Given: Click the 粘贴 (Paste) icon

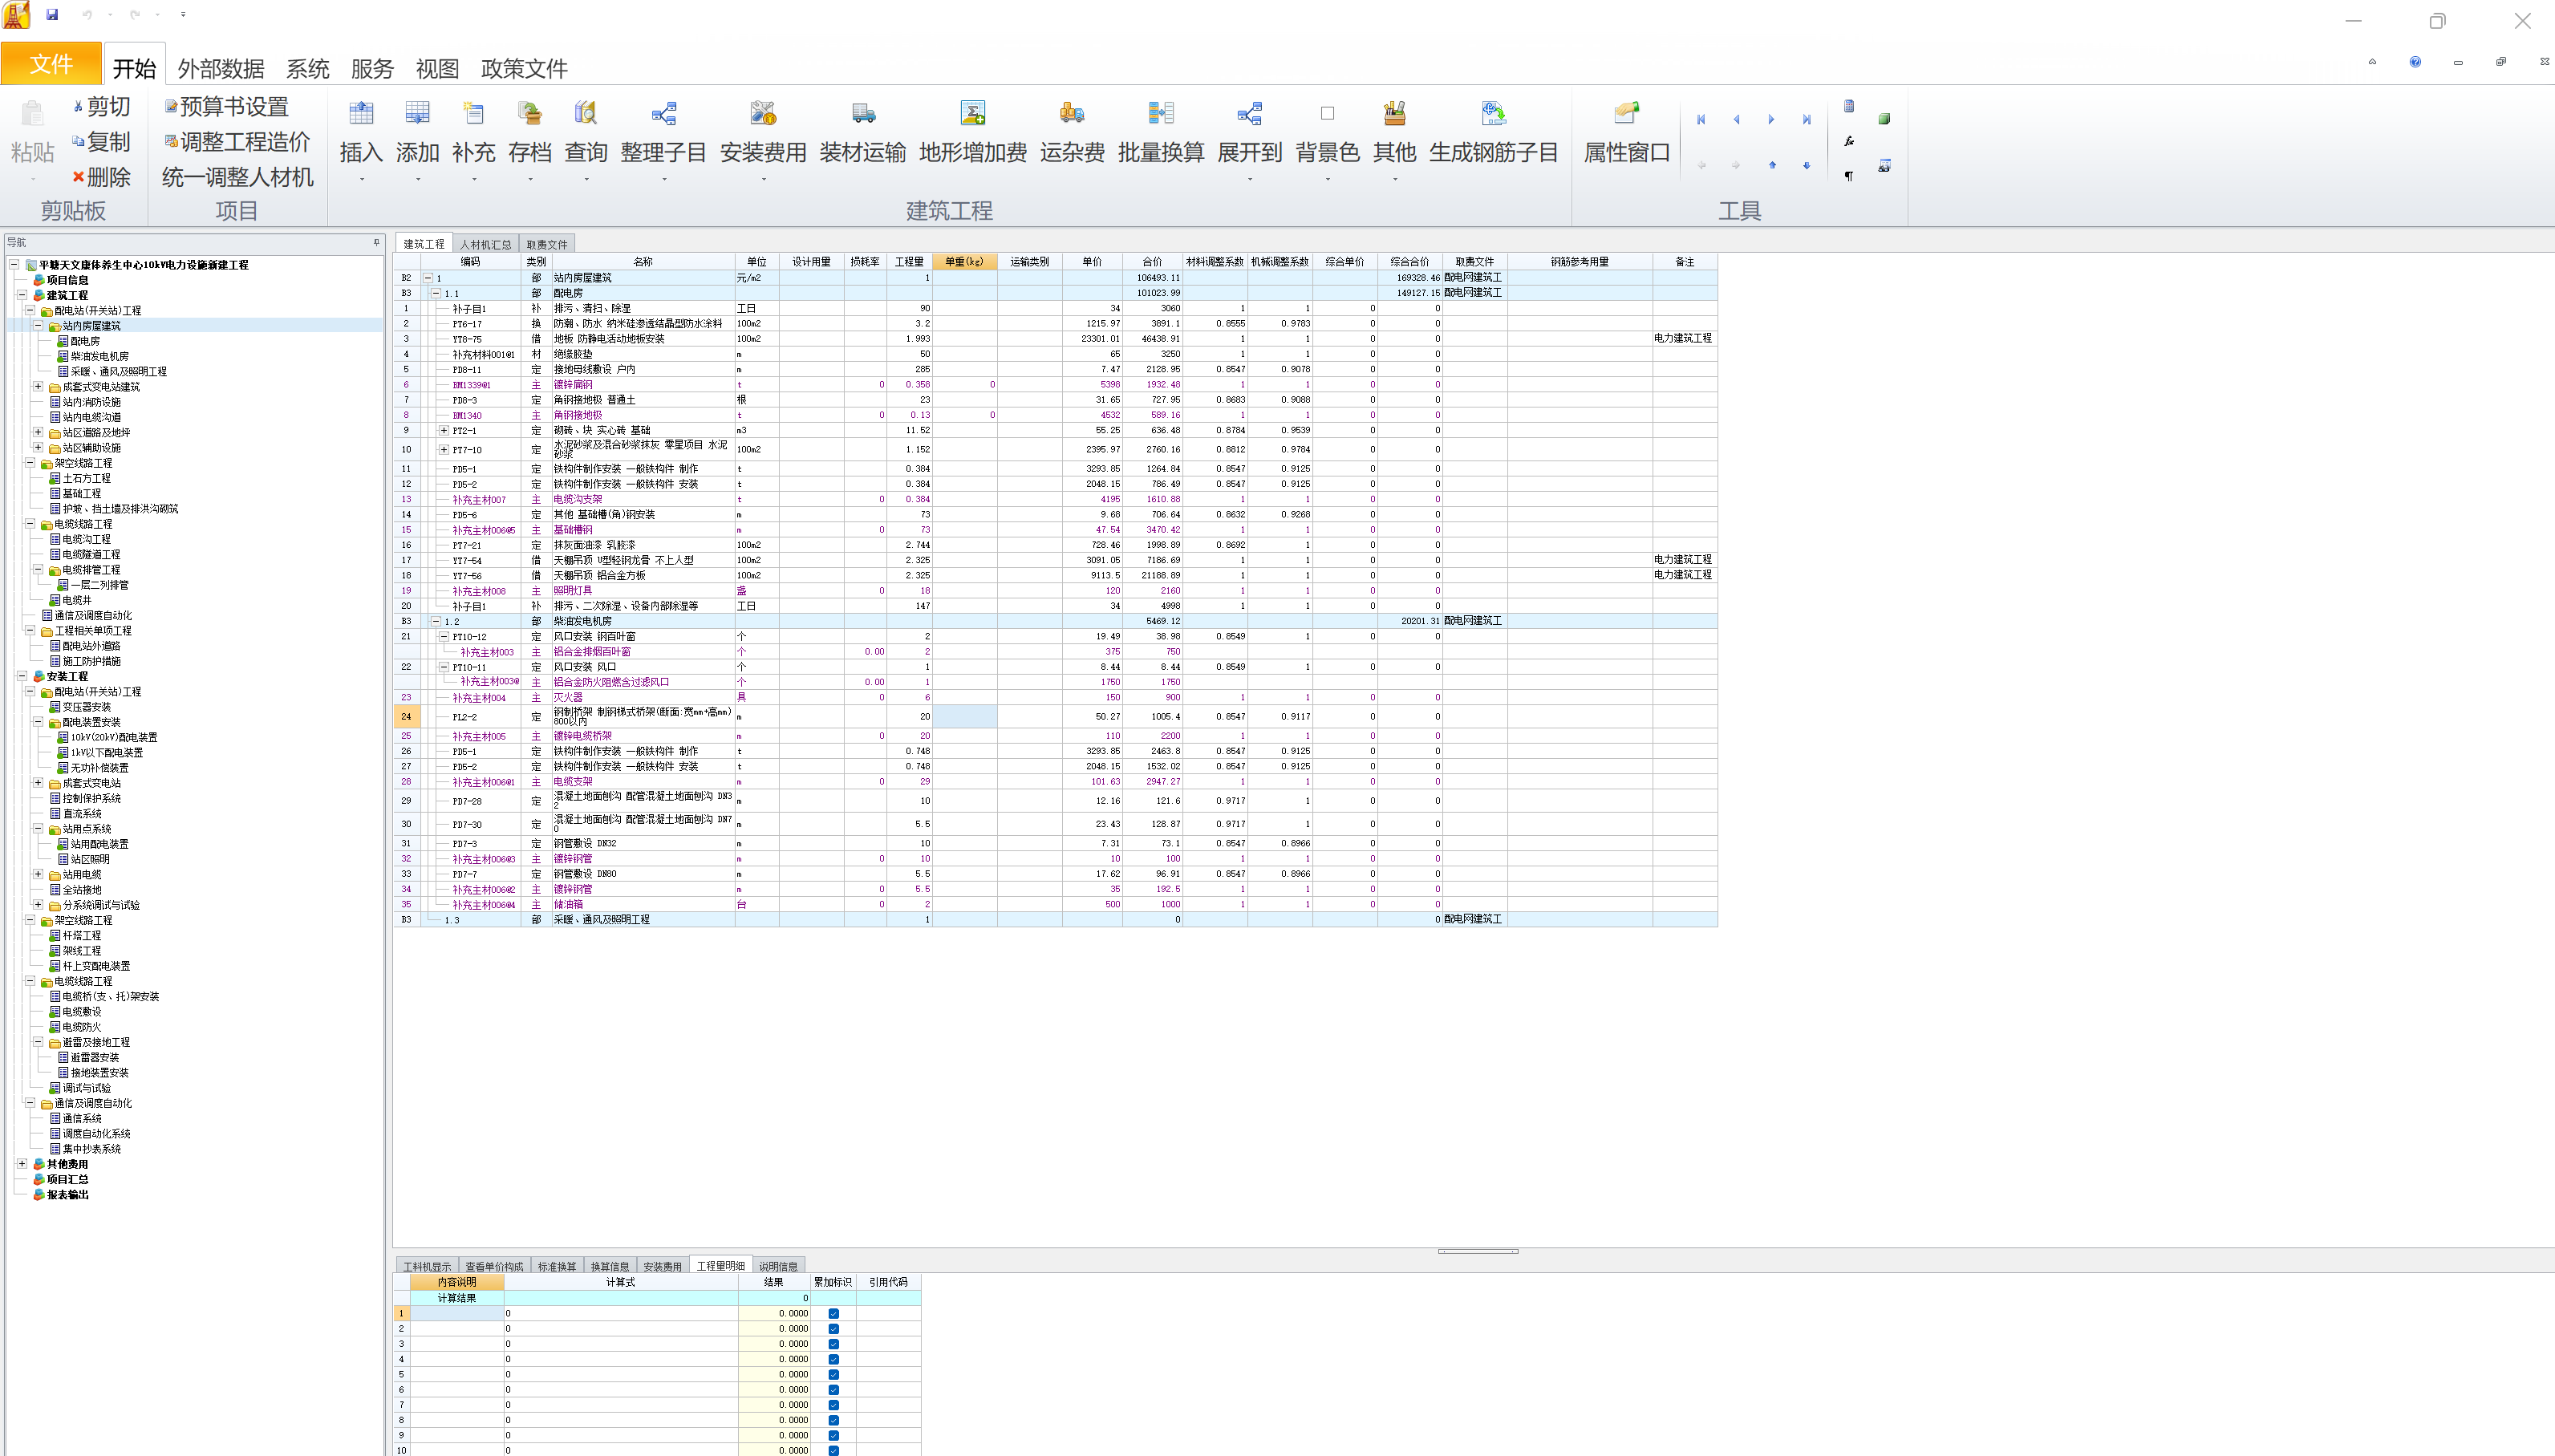Looking at the screenshot, I should pyautogui.click(x=32, y=114).
